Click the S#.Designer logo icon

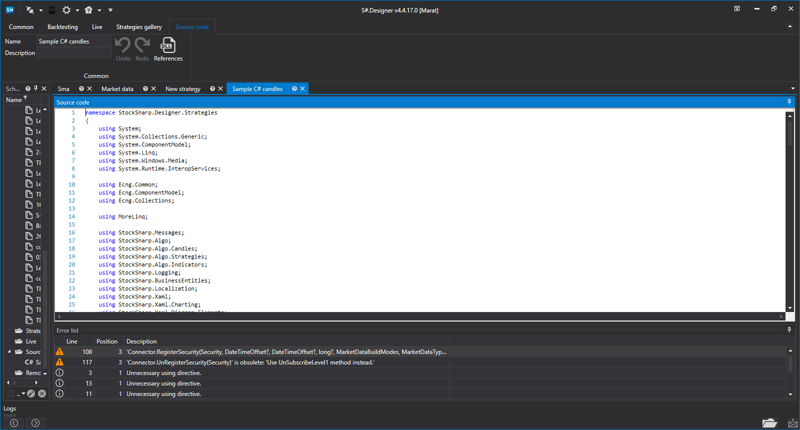point(9,9)
